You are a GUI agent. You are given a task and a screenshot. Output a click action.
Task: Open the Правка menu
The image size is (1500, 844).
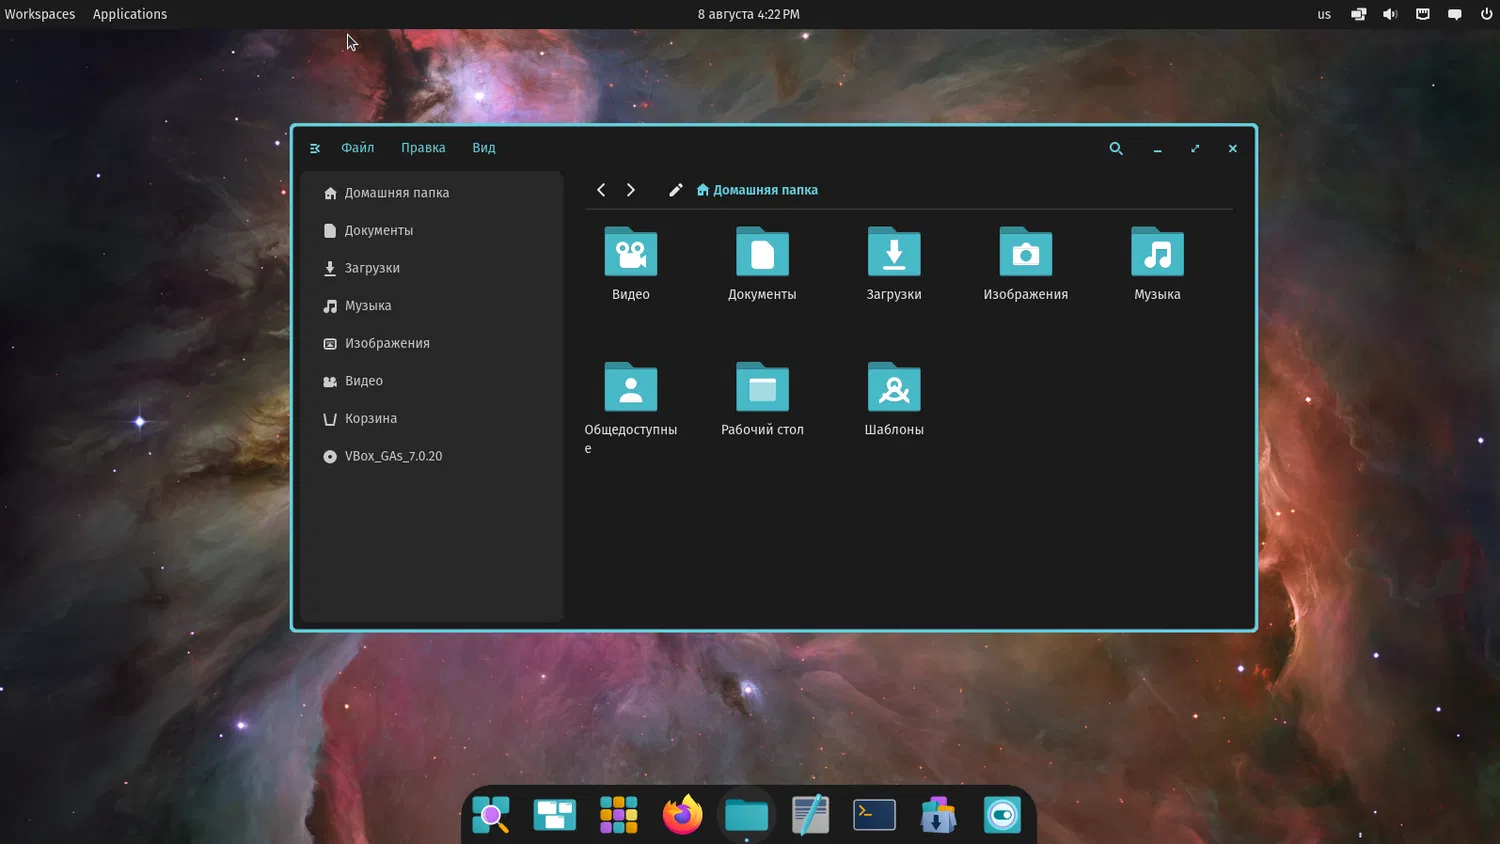tap(423, 148)
